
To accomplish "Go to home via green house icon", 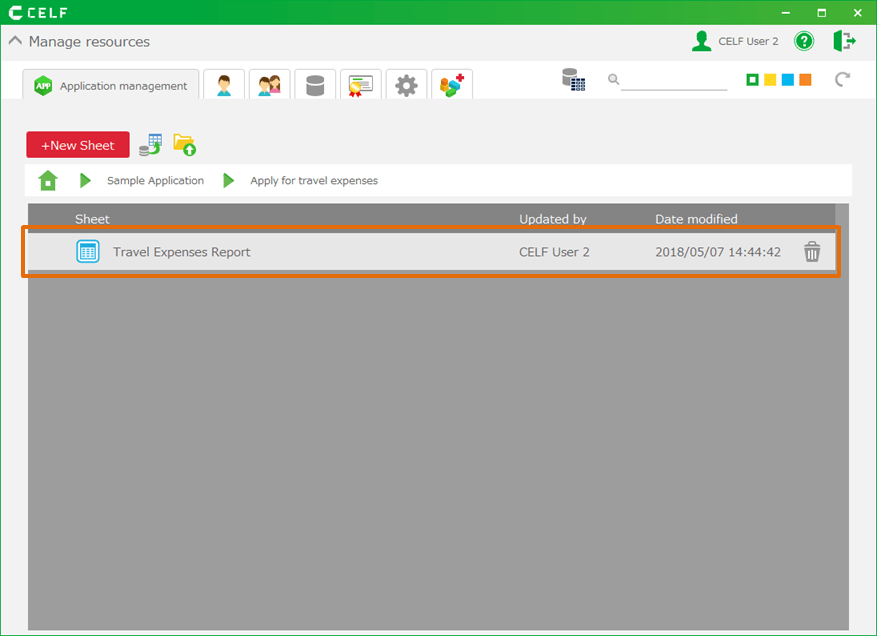I will (48, 181).
